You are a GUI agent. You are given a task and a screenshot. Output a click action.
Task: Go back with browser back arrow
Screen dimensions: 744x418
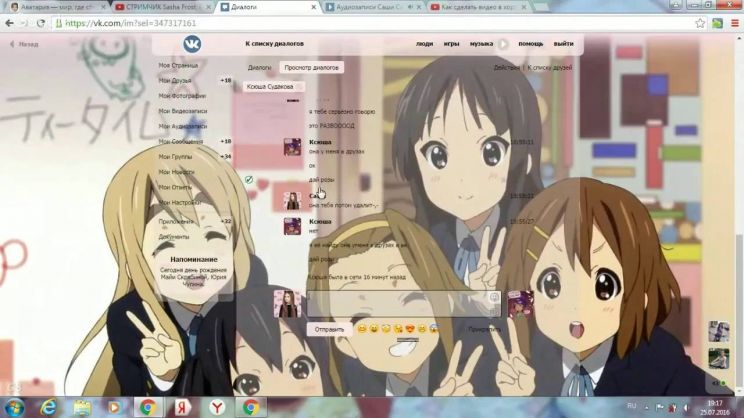(x=9, y=23)
